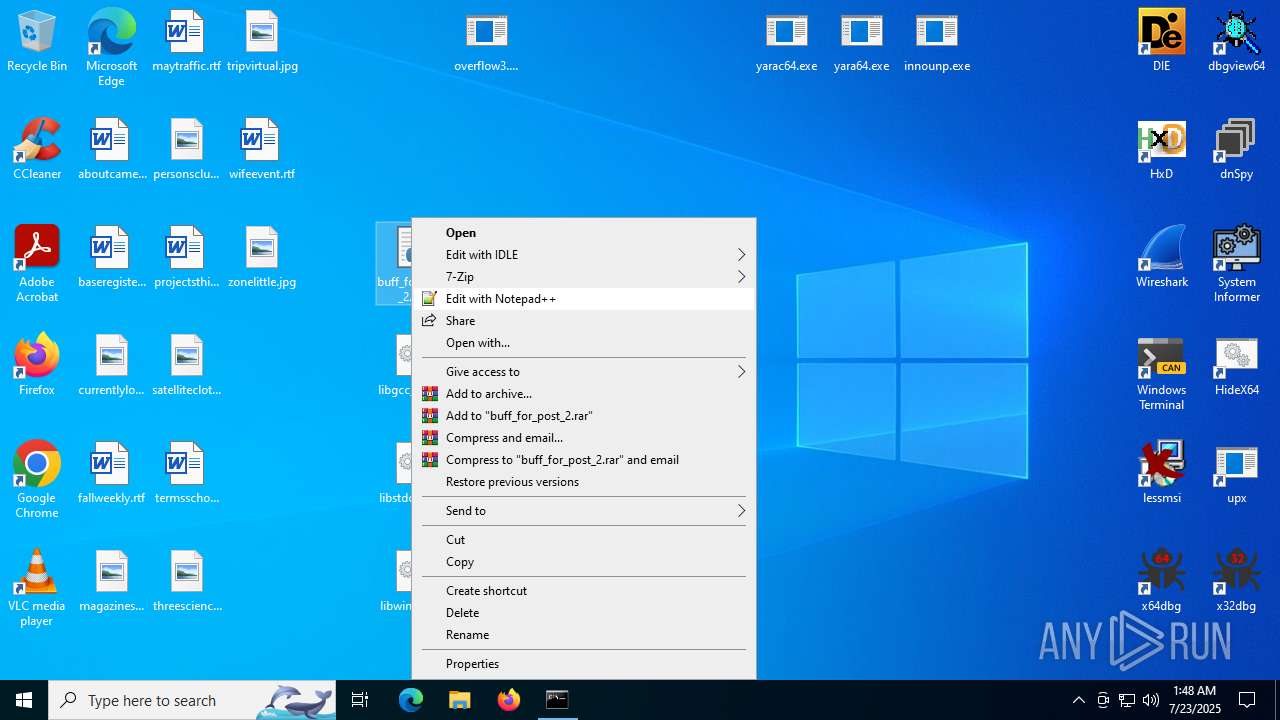The image size is (1280, 720).
Task: Choose Restore previous versions
Action: coord(584,482)
